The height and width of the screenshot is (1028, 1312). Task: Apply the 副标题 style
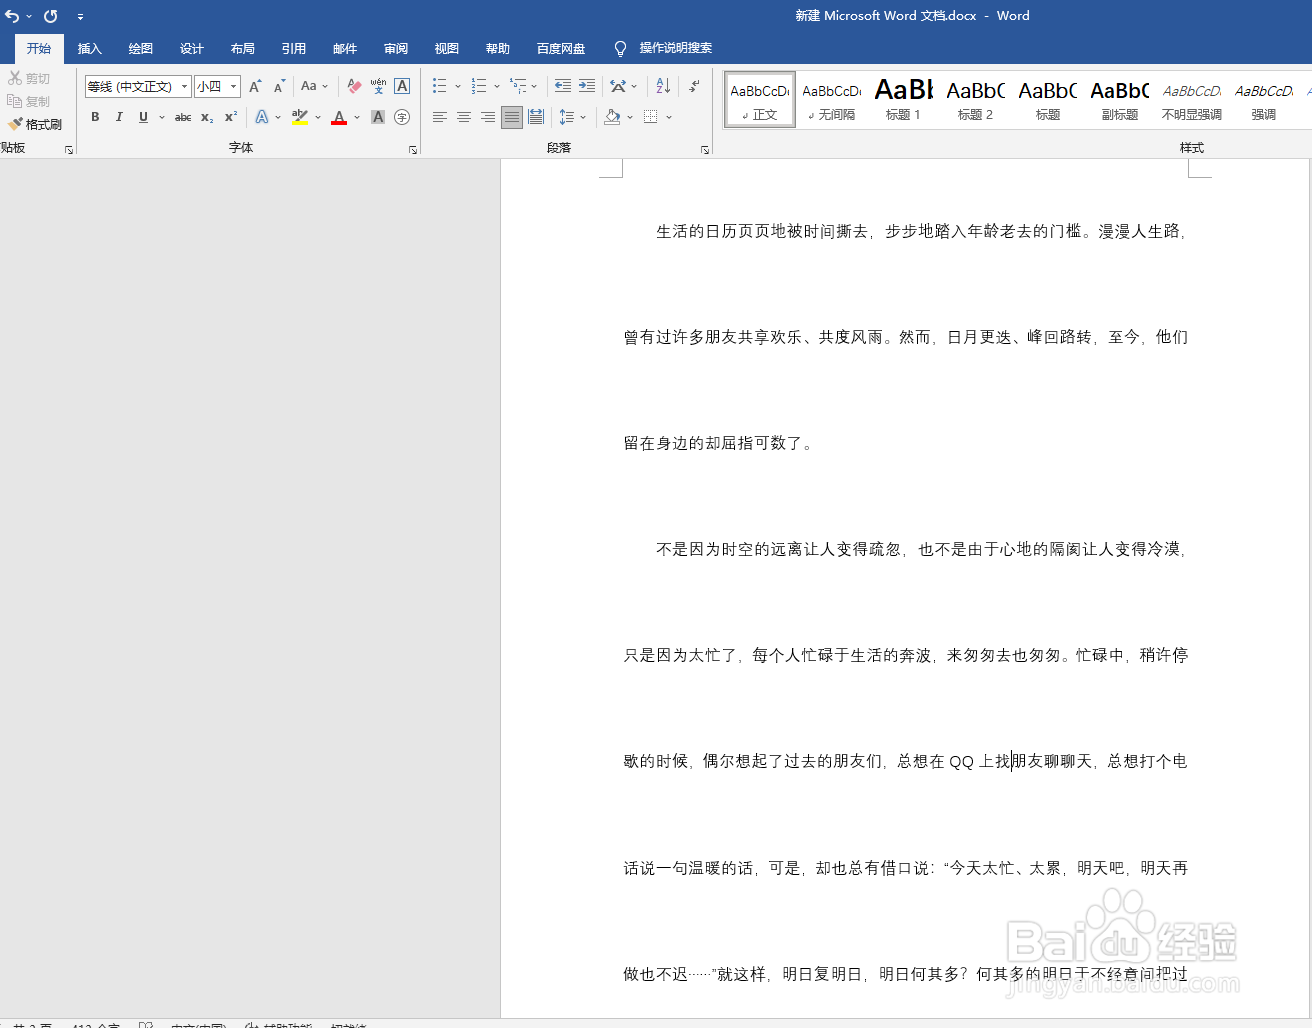(1120, 99)
